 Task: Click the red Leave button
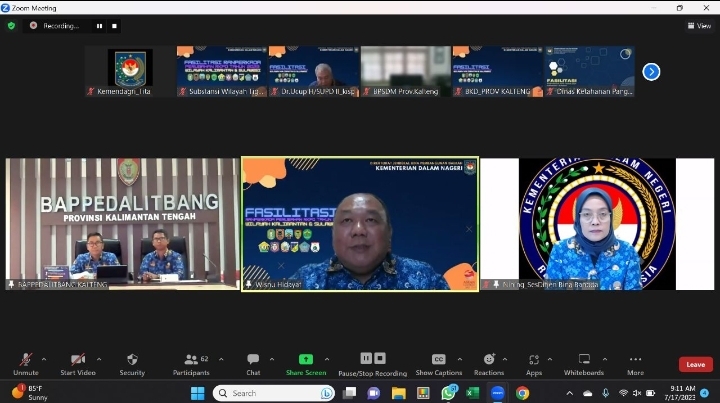point(695,364)
